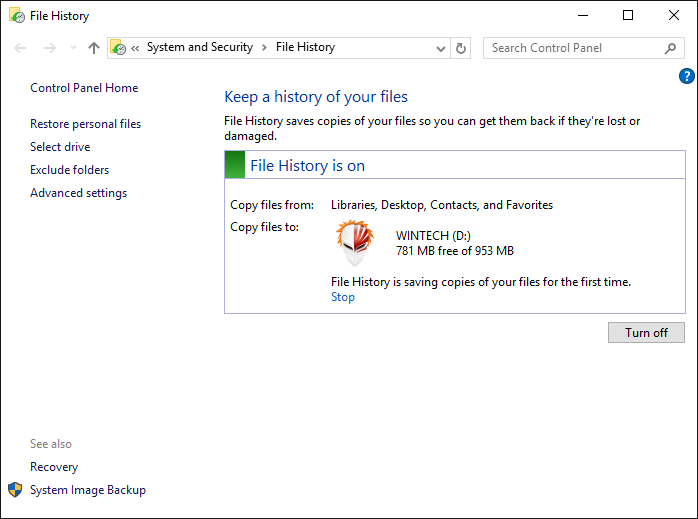This screenshot has width=698, height=519.
Task: Minimize the File History window
Action: (x=583, y=16)
